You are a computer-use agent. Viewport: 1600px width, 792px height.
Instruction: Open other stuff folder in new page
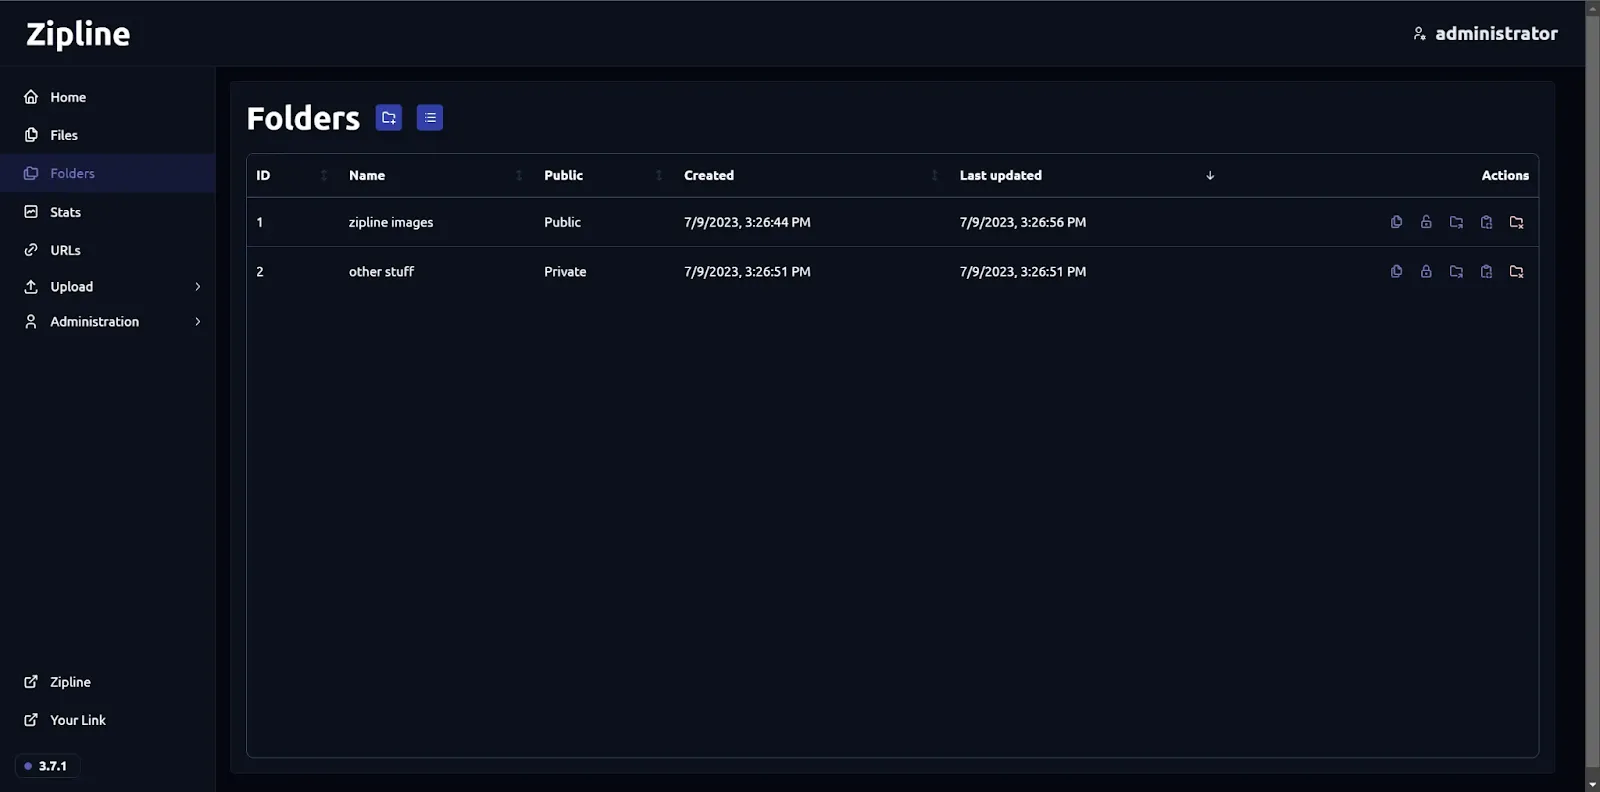coord(1456,271)
